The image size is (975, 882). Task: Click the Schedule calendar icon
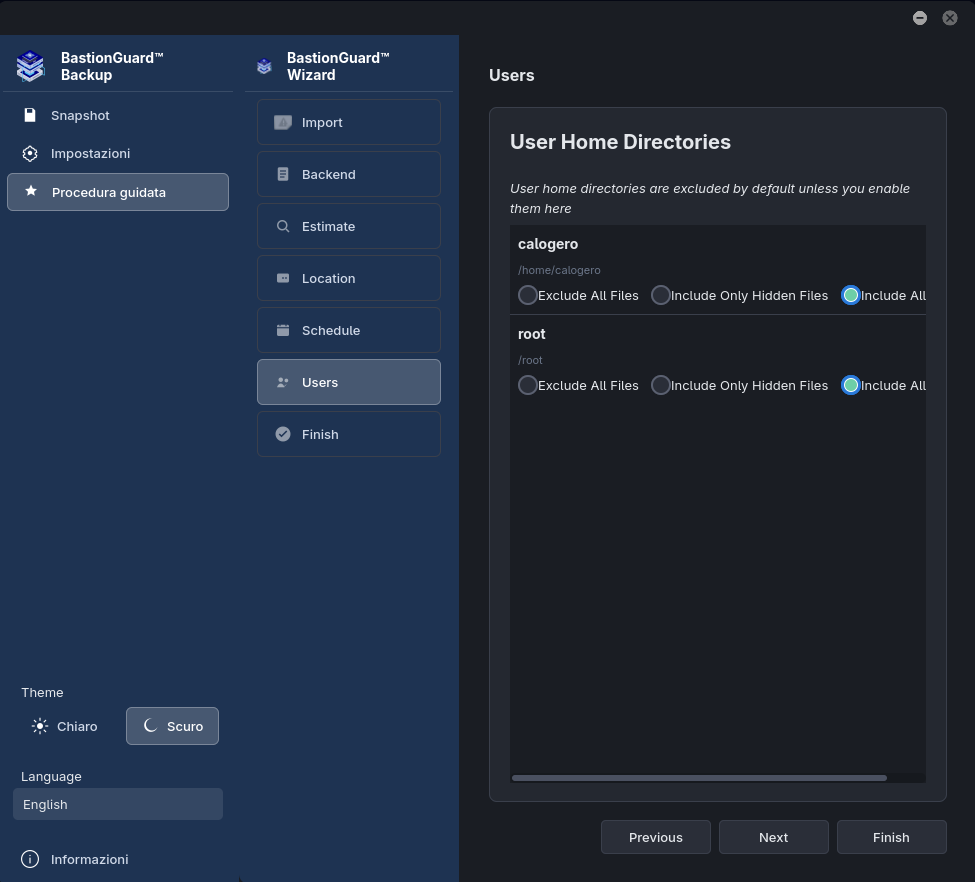coord(283,330)
